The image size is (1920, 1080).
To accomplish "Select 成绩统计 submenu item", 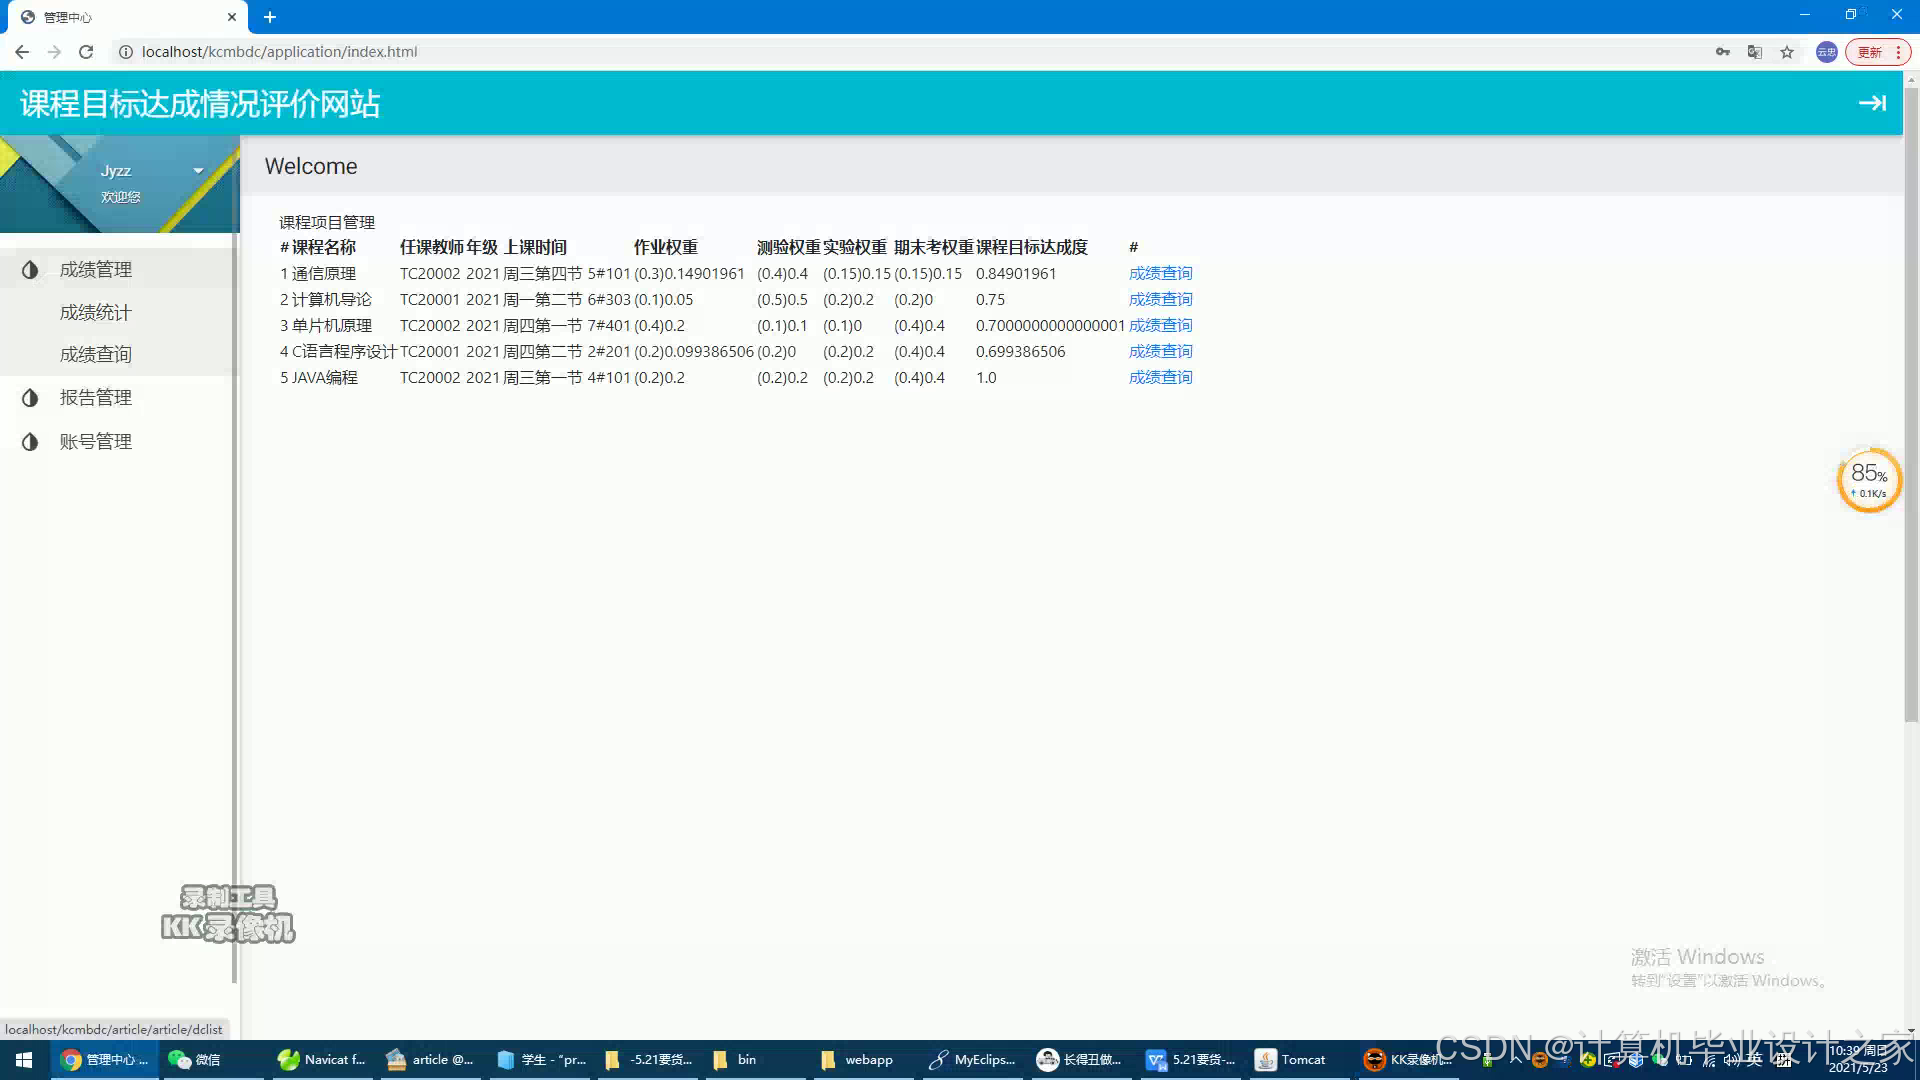I will point(96,313).
